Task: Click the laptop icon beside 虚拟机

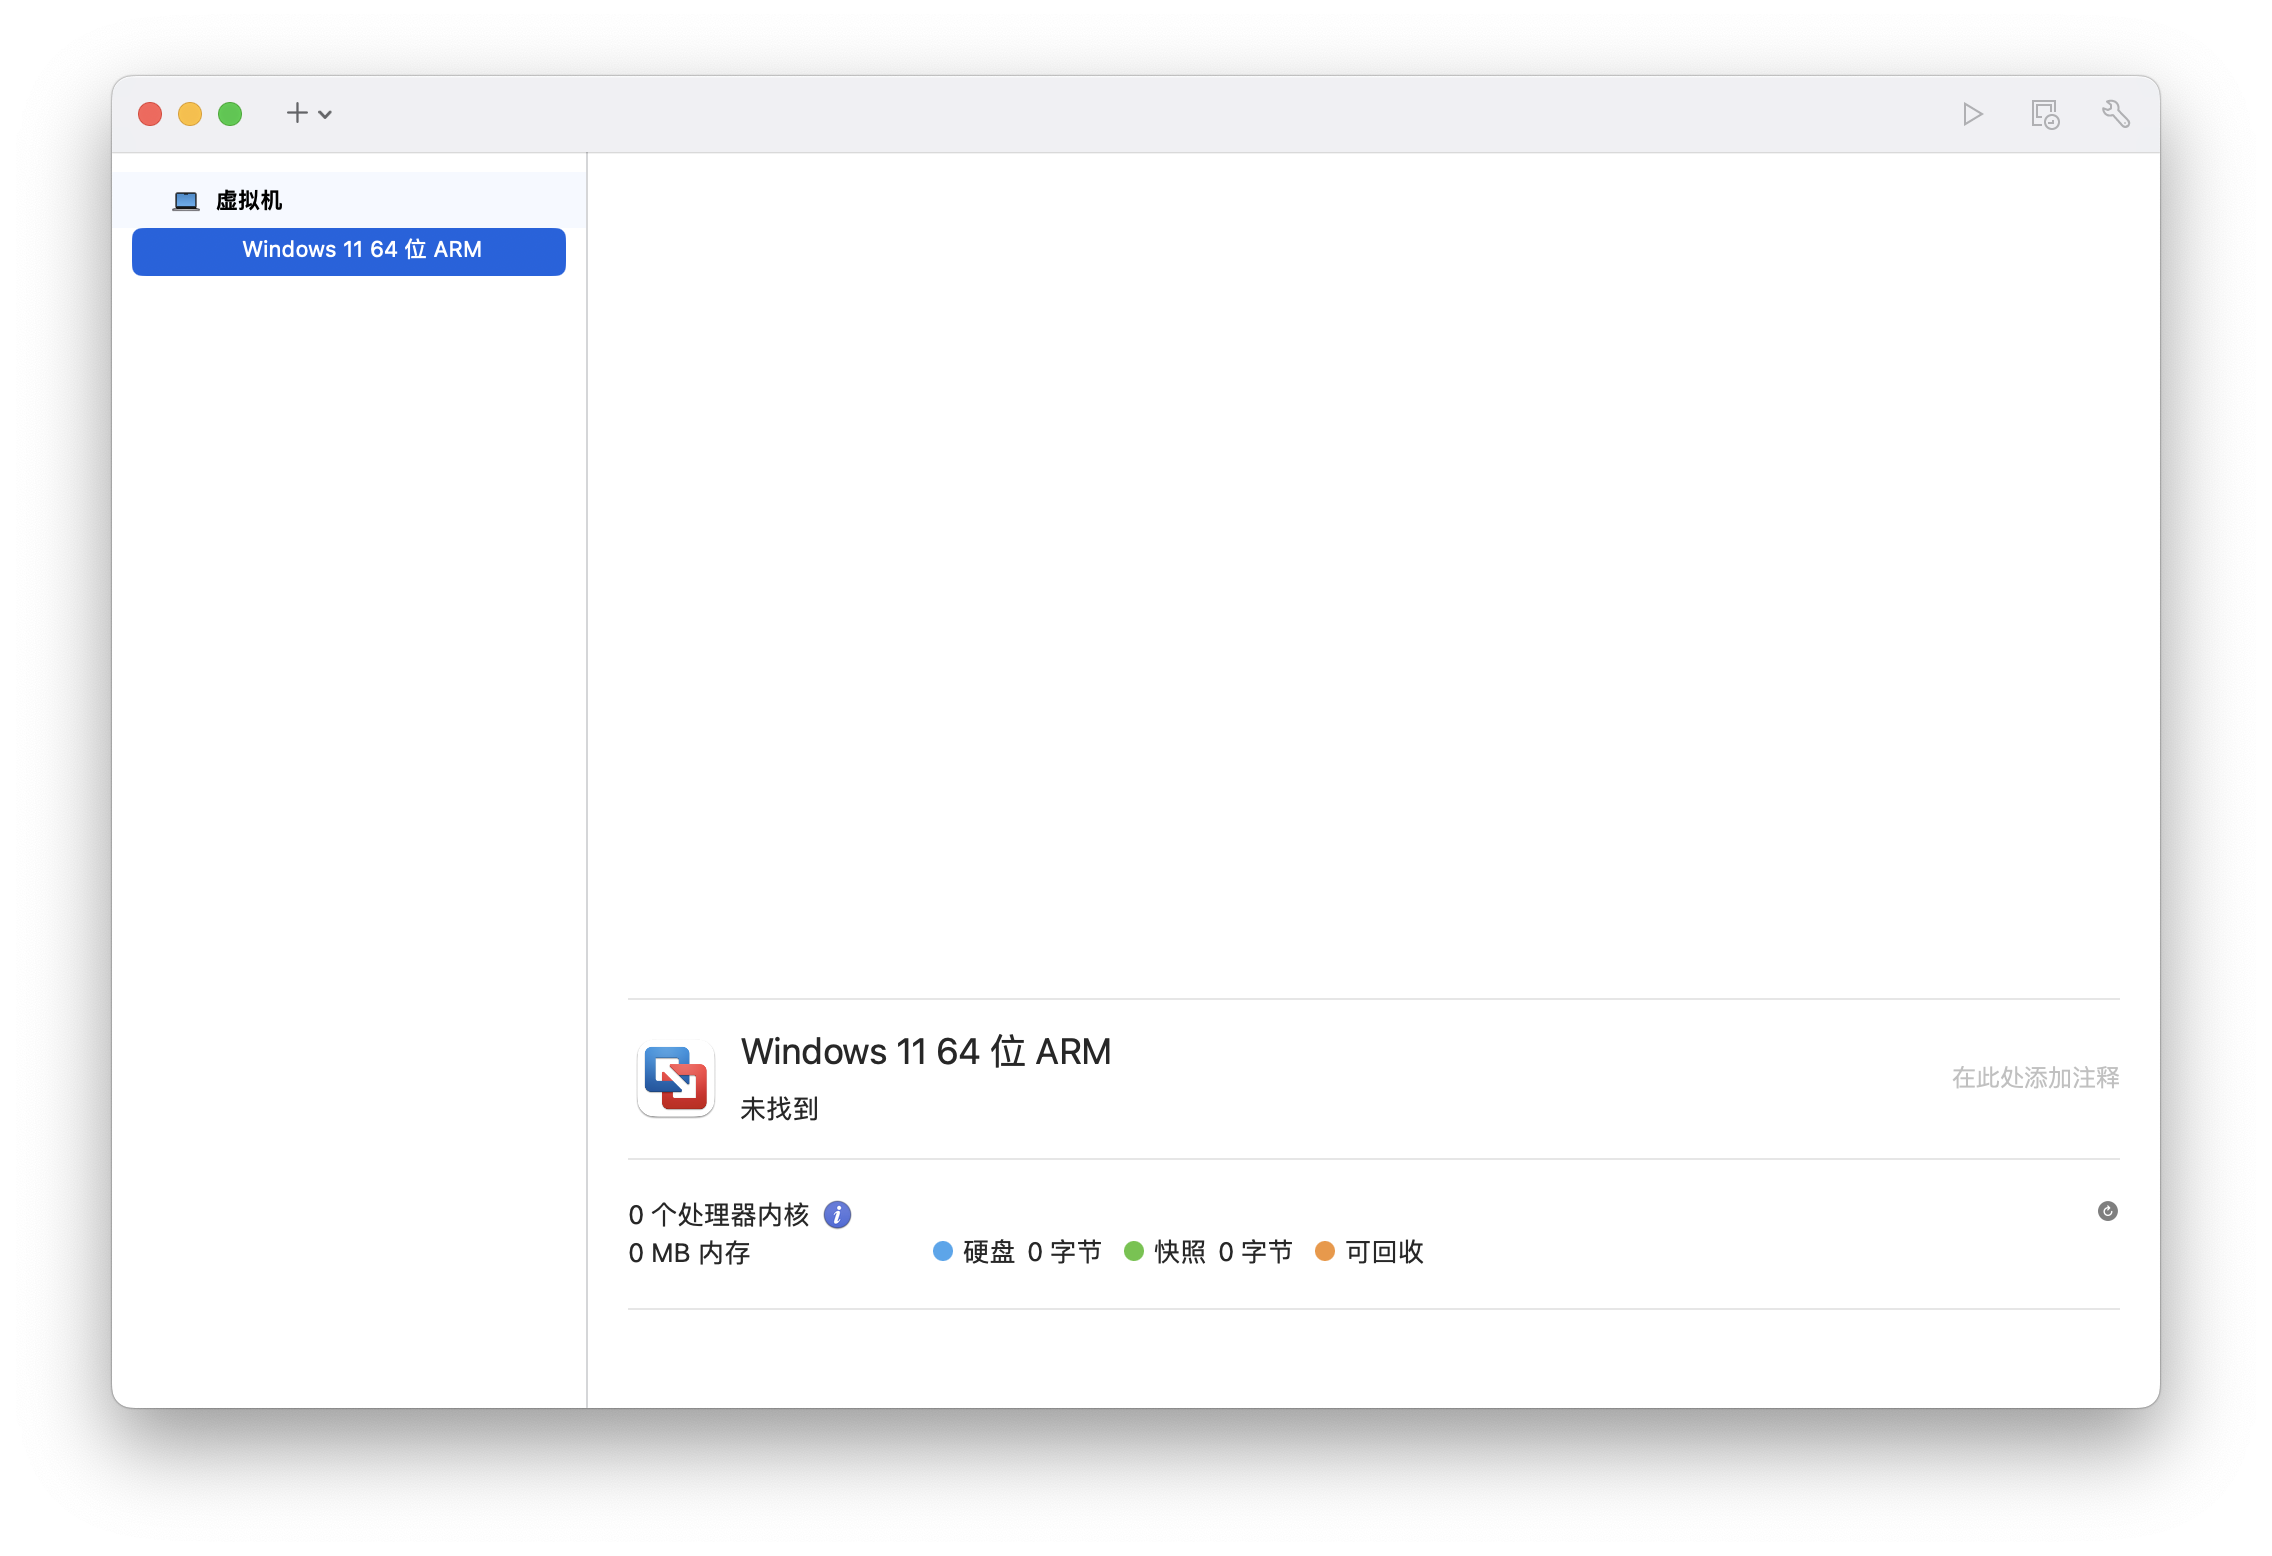Action: (186, 201)
